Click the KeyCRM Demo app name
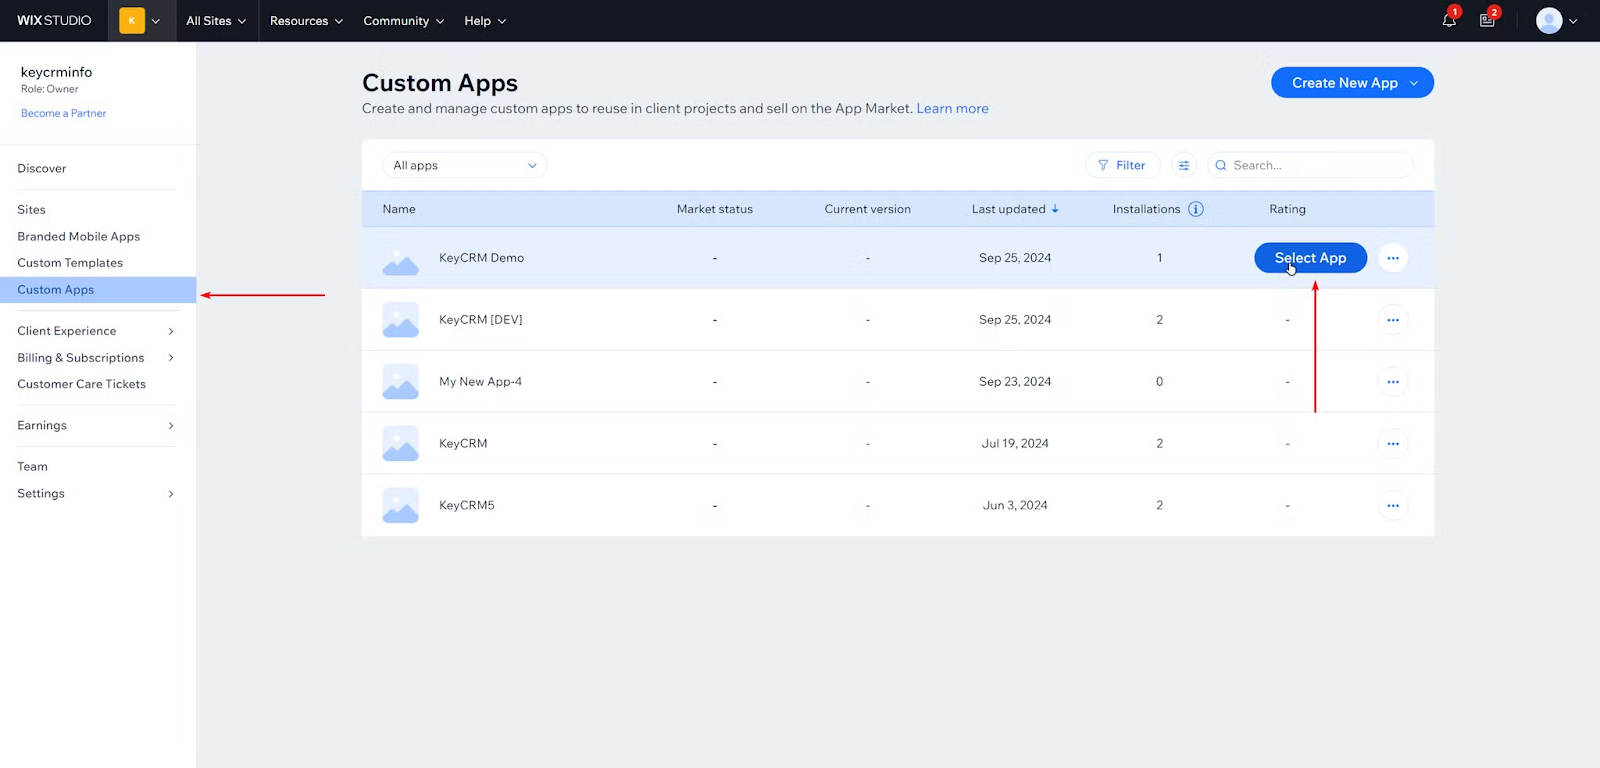The image size is (1600, 768). click(481, 258)
